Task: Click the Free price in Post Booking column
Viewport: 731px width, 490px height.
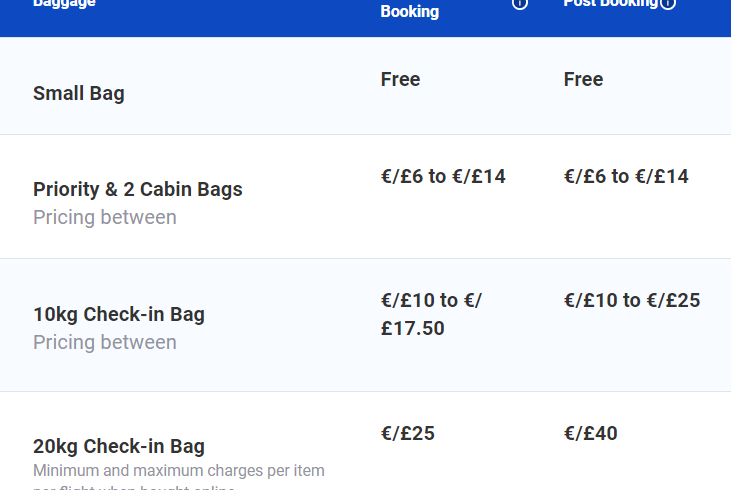Action: (x=583, y=79)
